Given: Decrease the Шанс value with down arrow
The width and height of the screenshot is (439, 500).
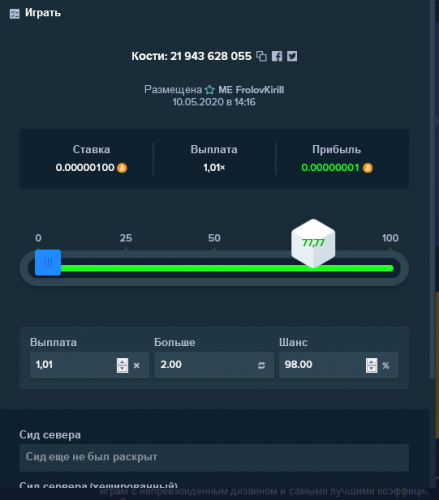Looking at the screenshot, I should click(x=371, y=369).
